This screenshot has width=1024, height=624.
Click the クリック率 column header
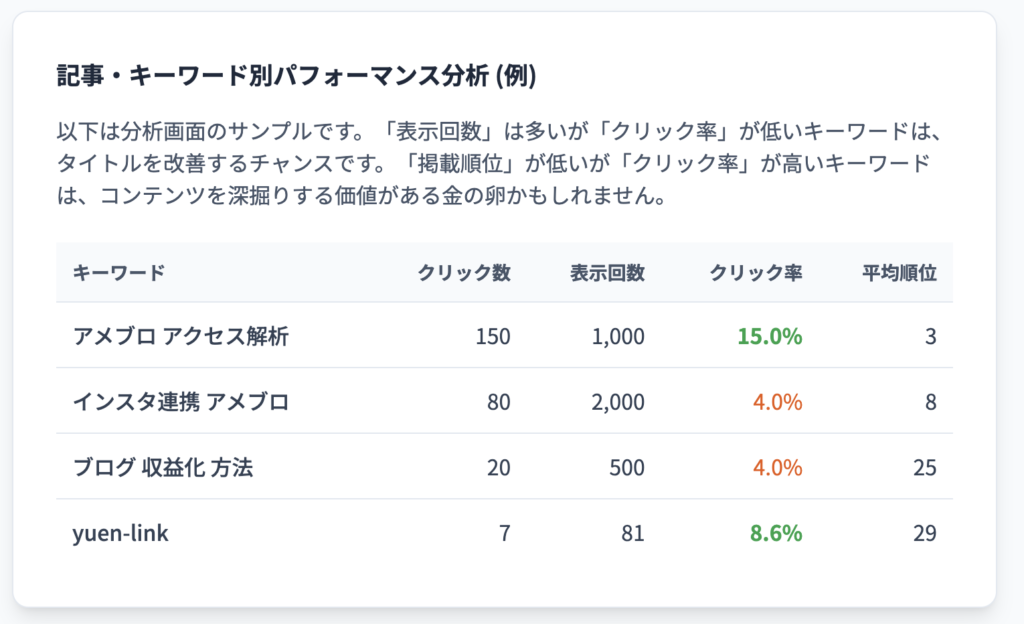point(755,273)
